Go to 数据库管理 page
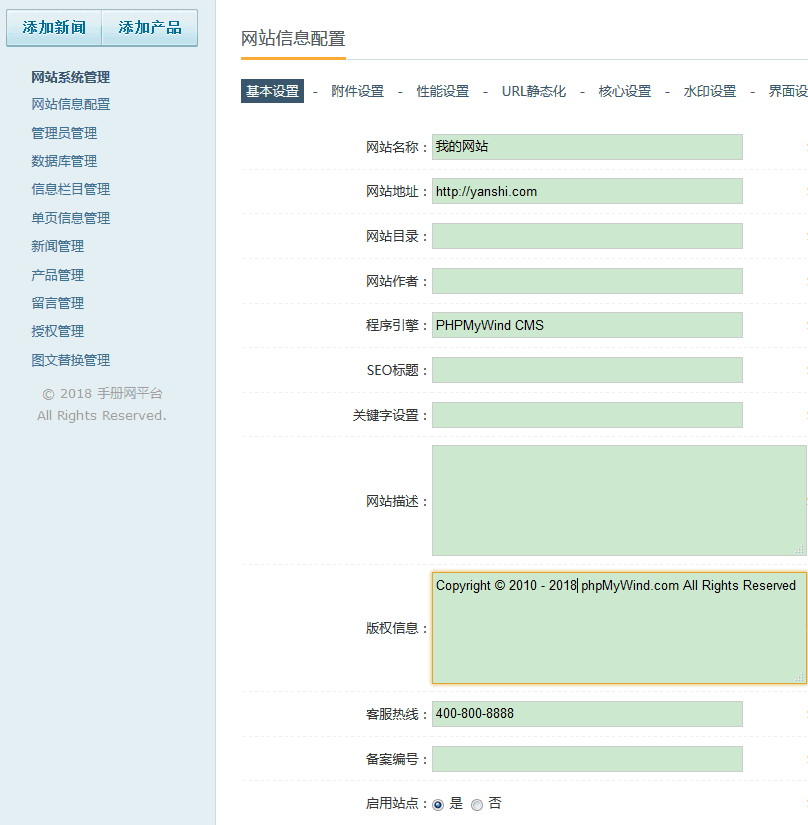This screenshot has height=825, width=808. click(64, 161)
